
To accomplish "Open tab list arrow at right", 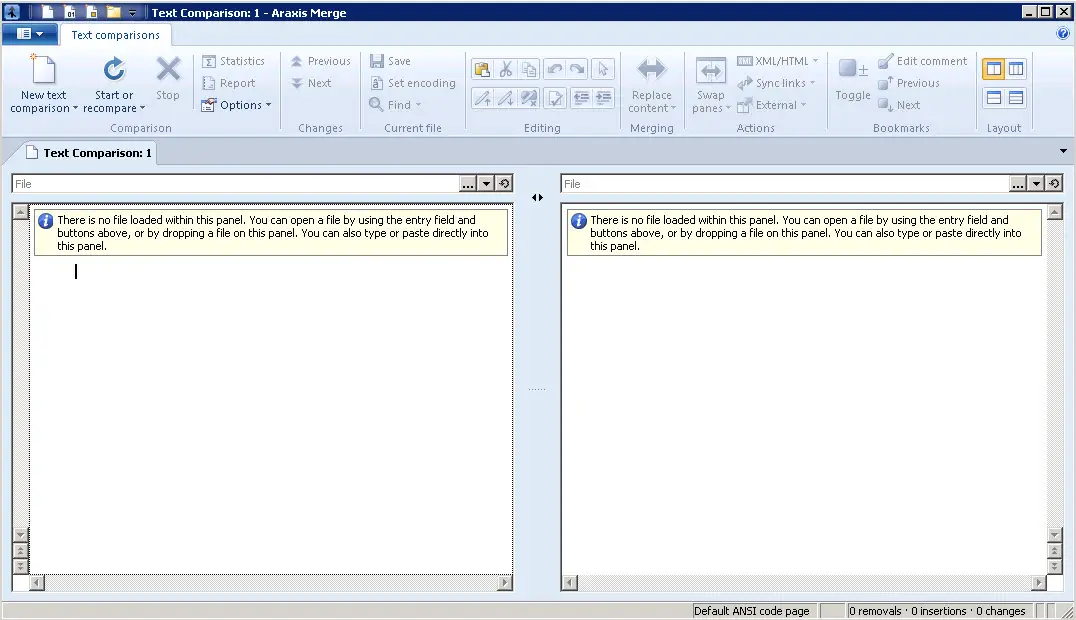I will 1063,151.
